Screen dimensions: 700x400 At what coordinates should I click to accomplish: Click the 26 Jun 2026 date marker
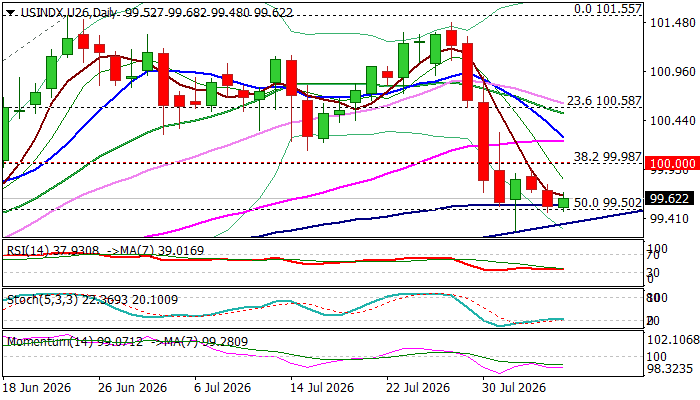132,387
